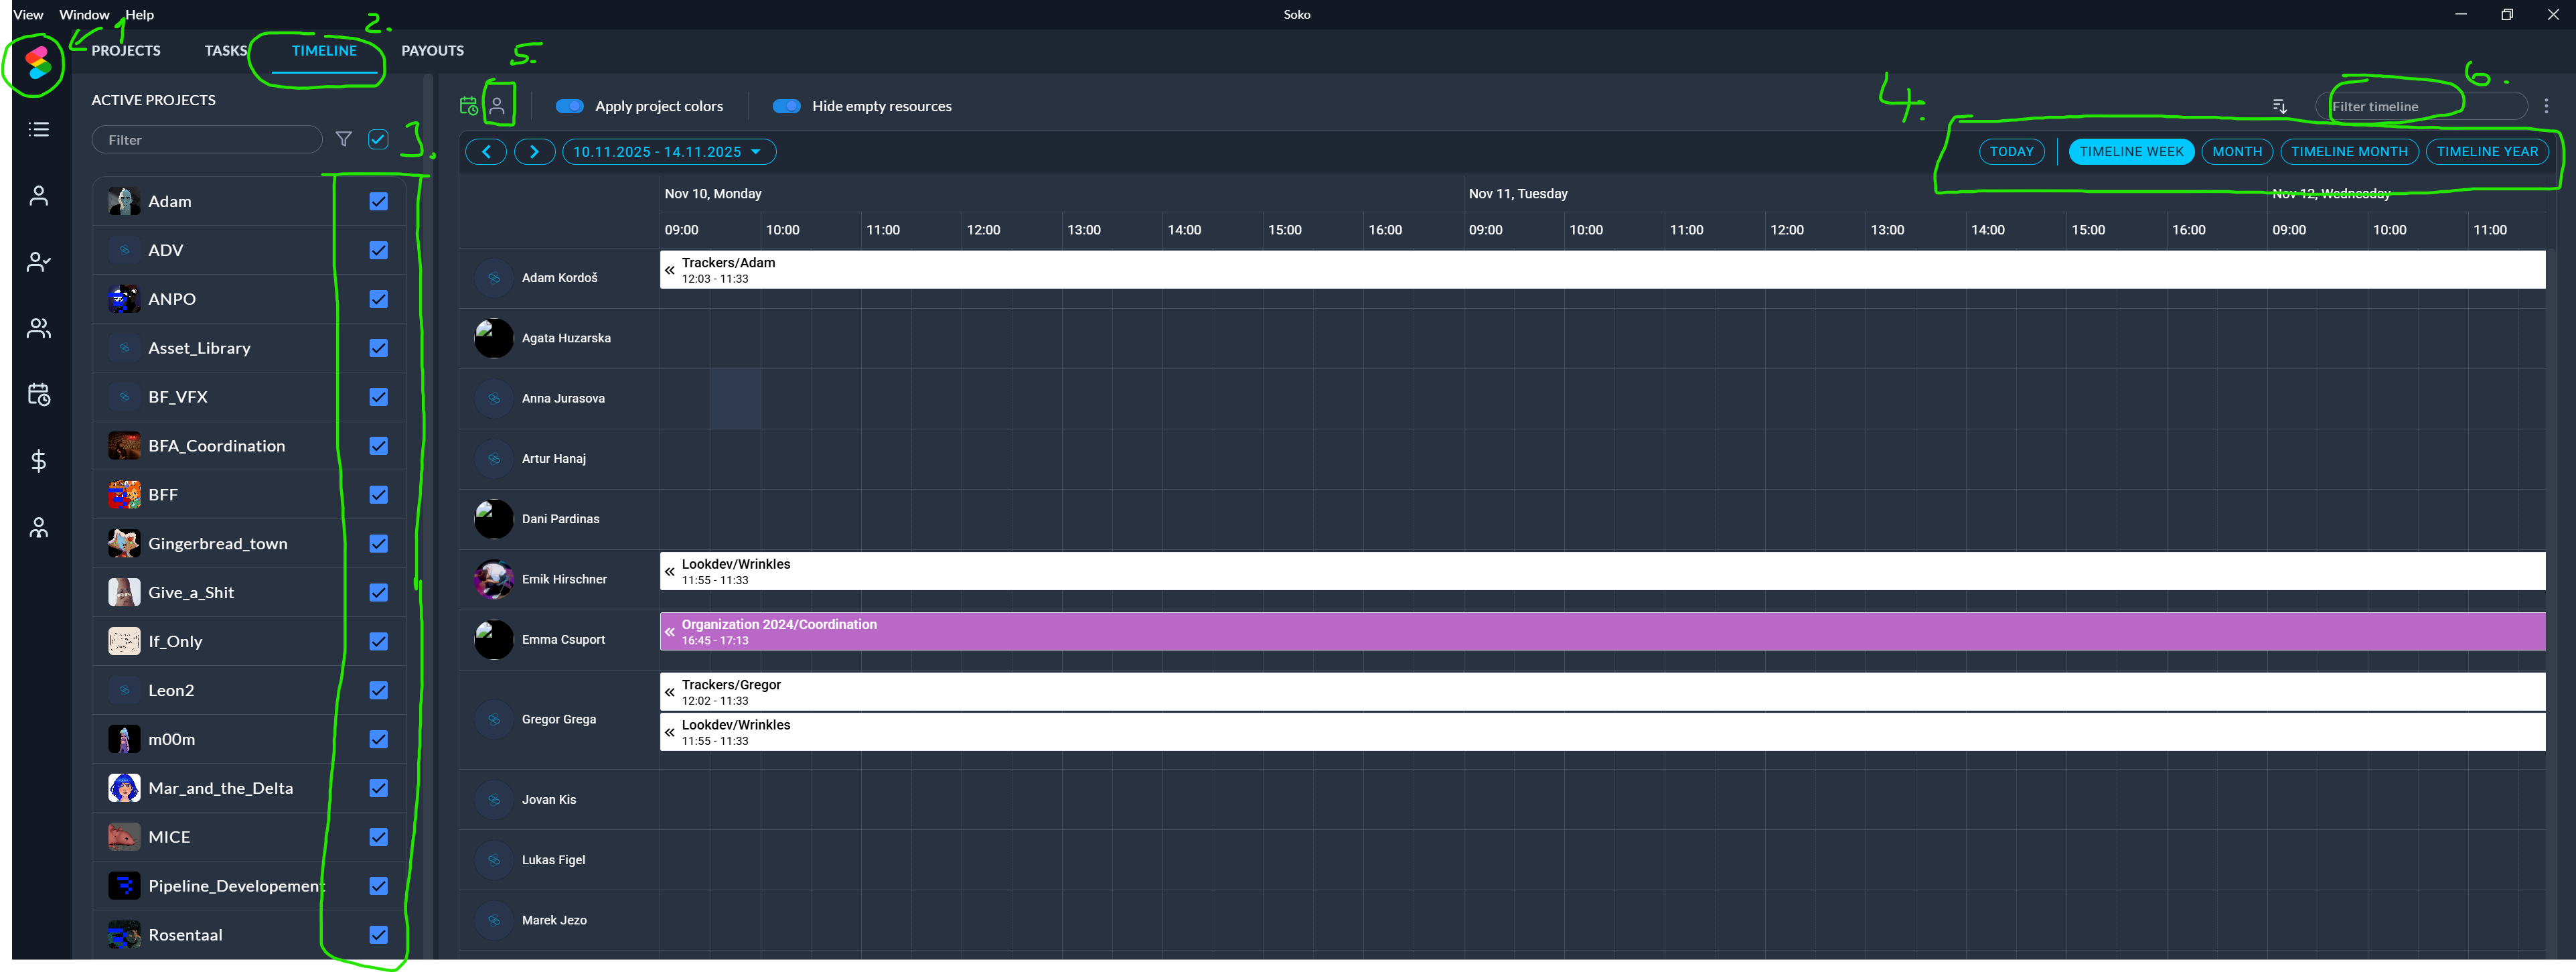
Task: Expand the Organization 2024/Coordination bar chevron
Action: 670,632
